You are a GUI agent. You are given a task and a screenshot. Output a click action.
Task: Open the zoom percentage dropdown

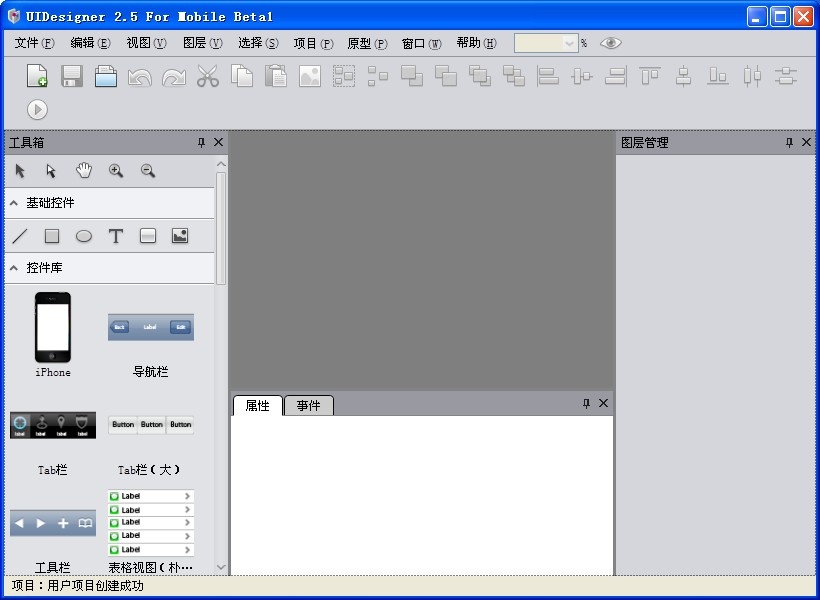coord(569,43)
